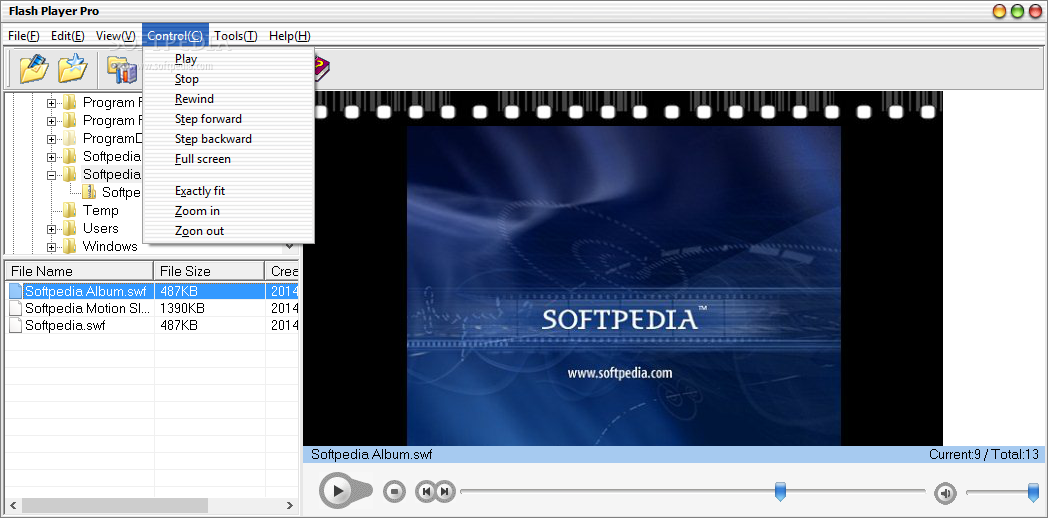1048x518 pixels.
Task: Choose Exactly fit from Control menu
Action: [x=229, y=191]
